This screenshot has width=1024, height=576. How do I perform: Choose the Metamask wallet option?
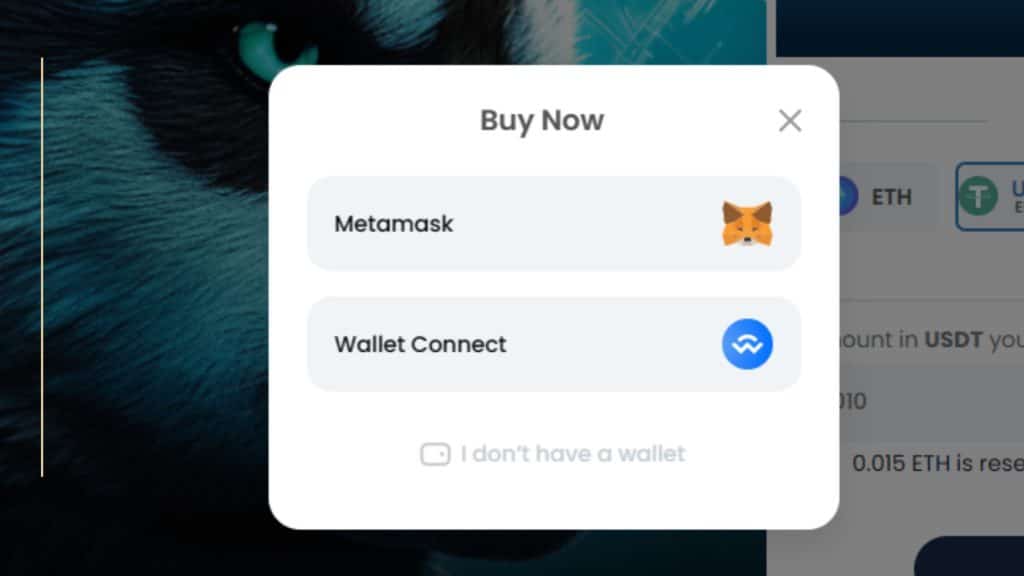click(554, 223)
